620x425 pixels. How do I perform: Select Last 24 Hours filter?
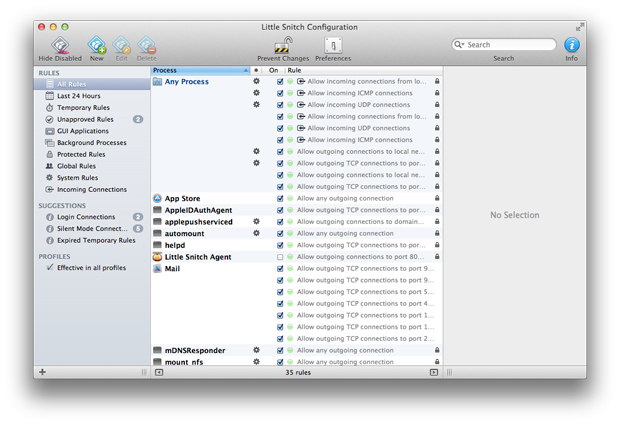coord(78,96)
